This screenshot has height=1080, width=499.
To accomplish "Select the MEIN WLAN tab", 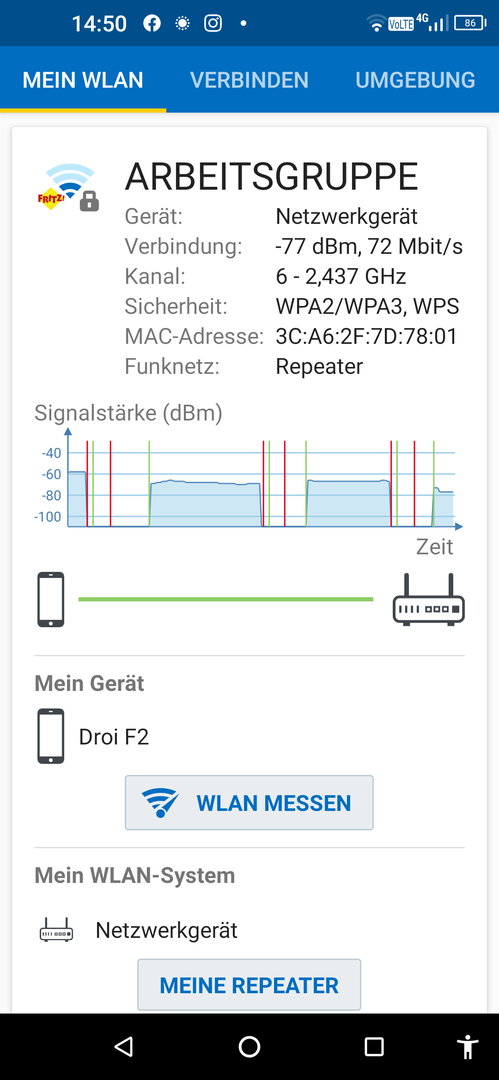I will coord(83,80).
